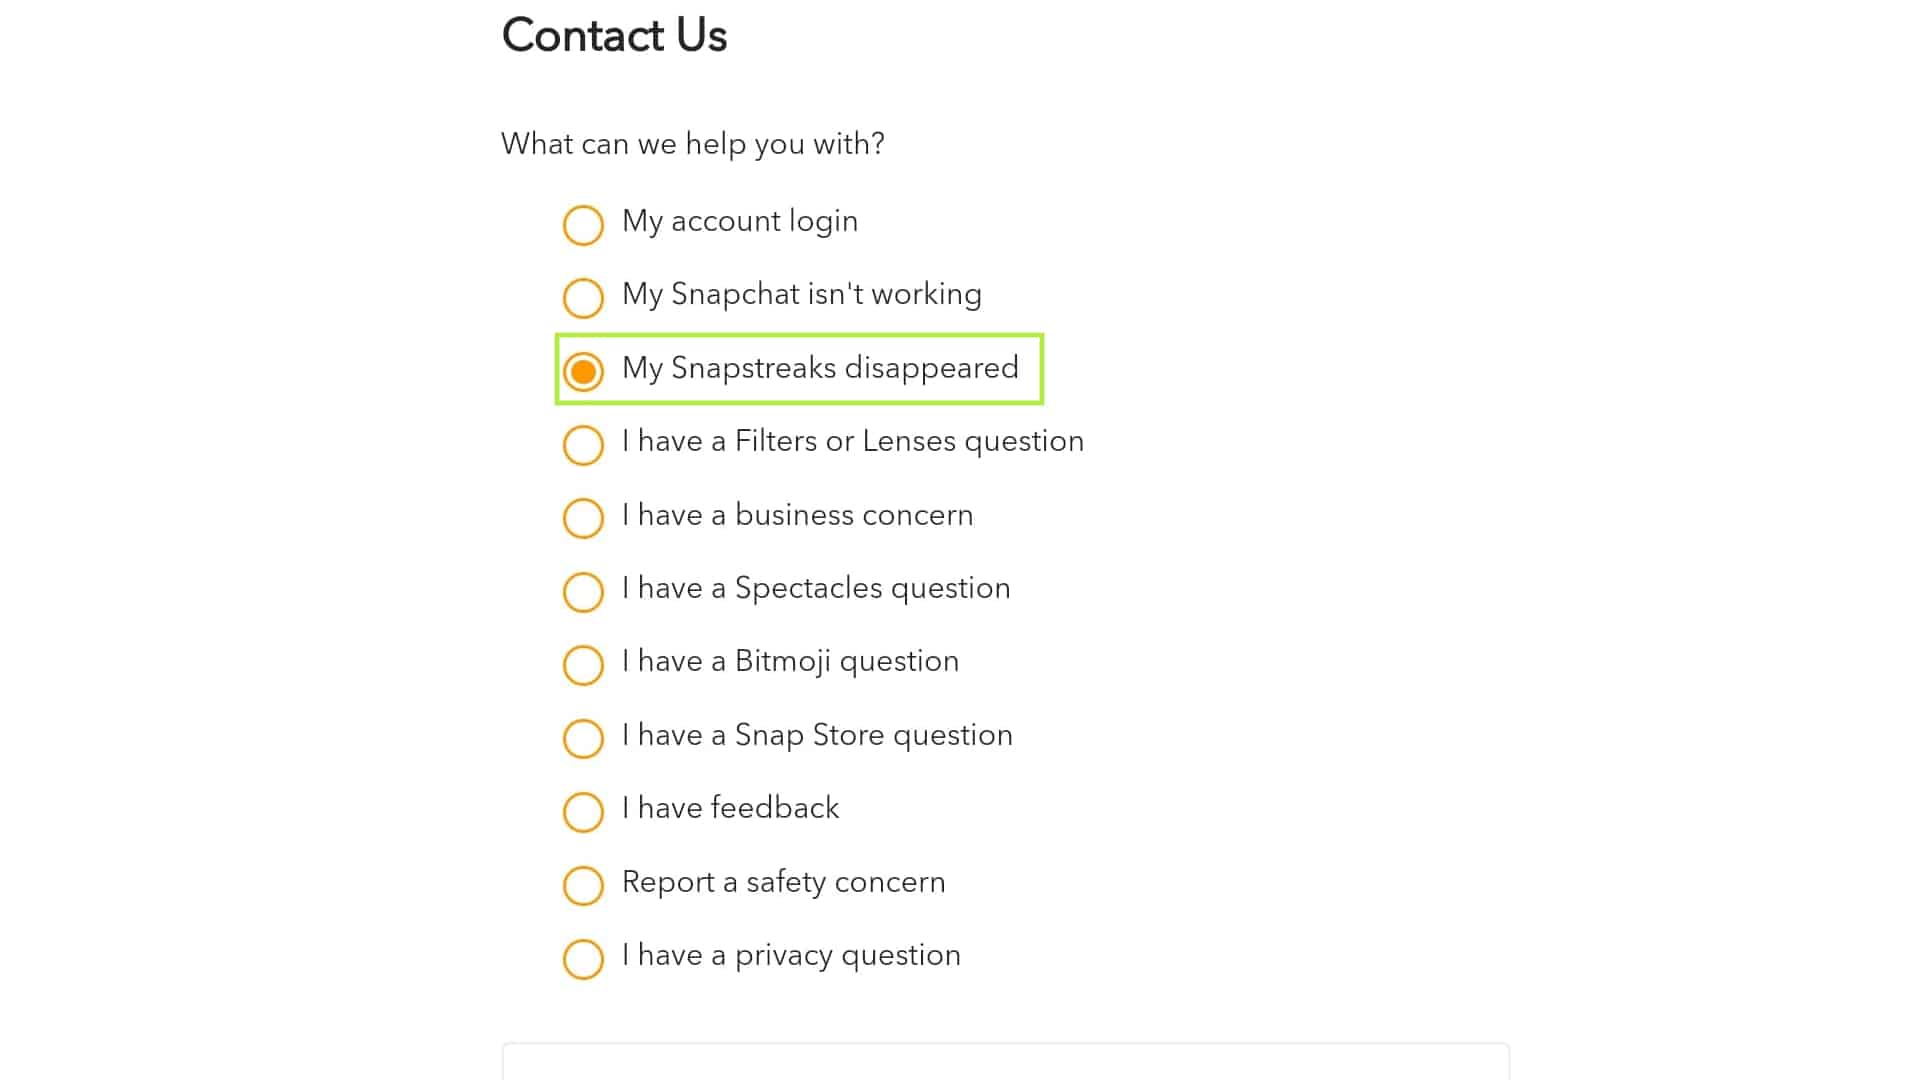Viewport: 1920px width, 1080px height.
Task: Click the 'Report a safety concern' text
Action: point(783,882)
